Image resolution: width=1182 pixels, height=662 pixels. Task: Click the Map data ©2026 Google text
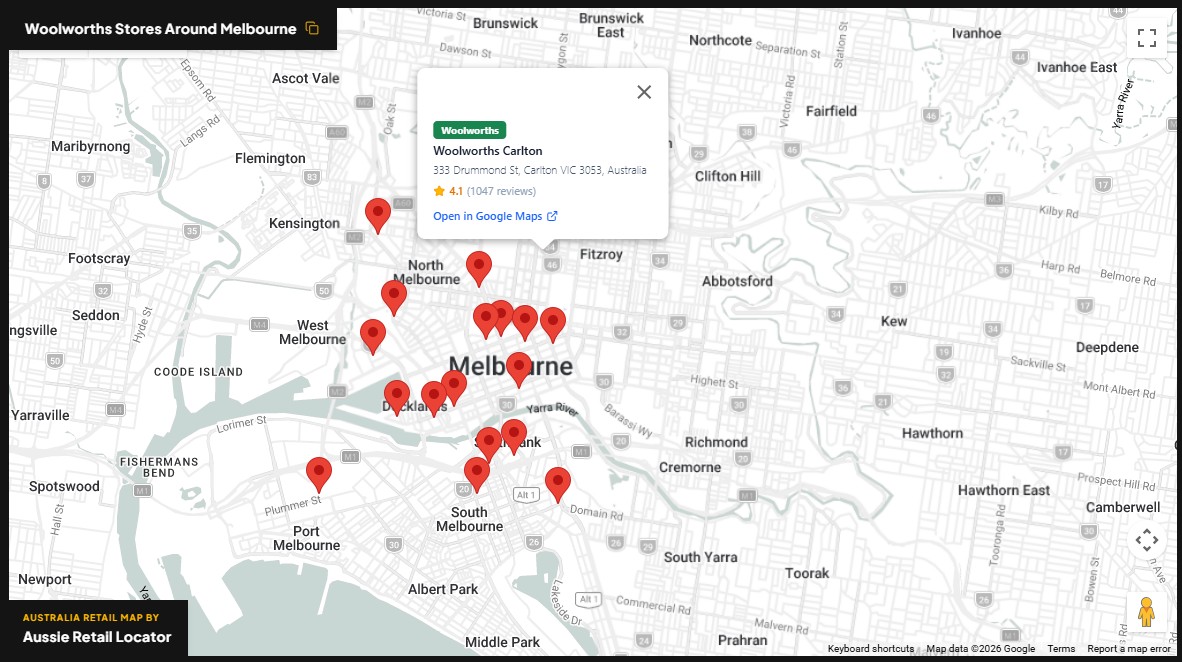981,648
